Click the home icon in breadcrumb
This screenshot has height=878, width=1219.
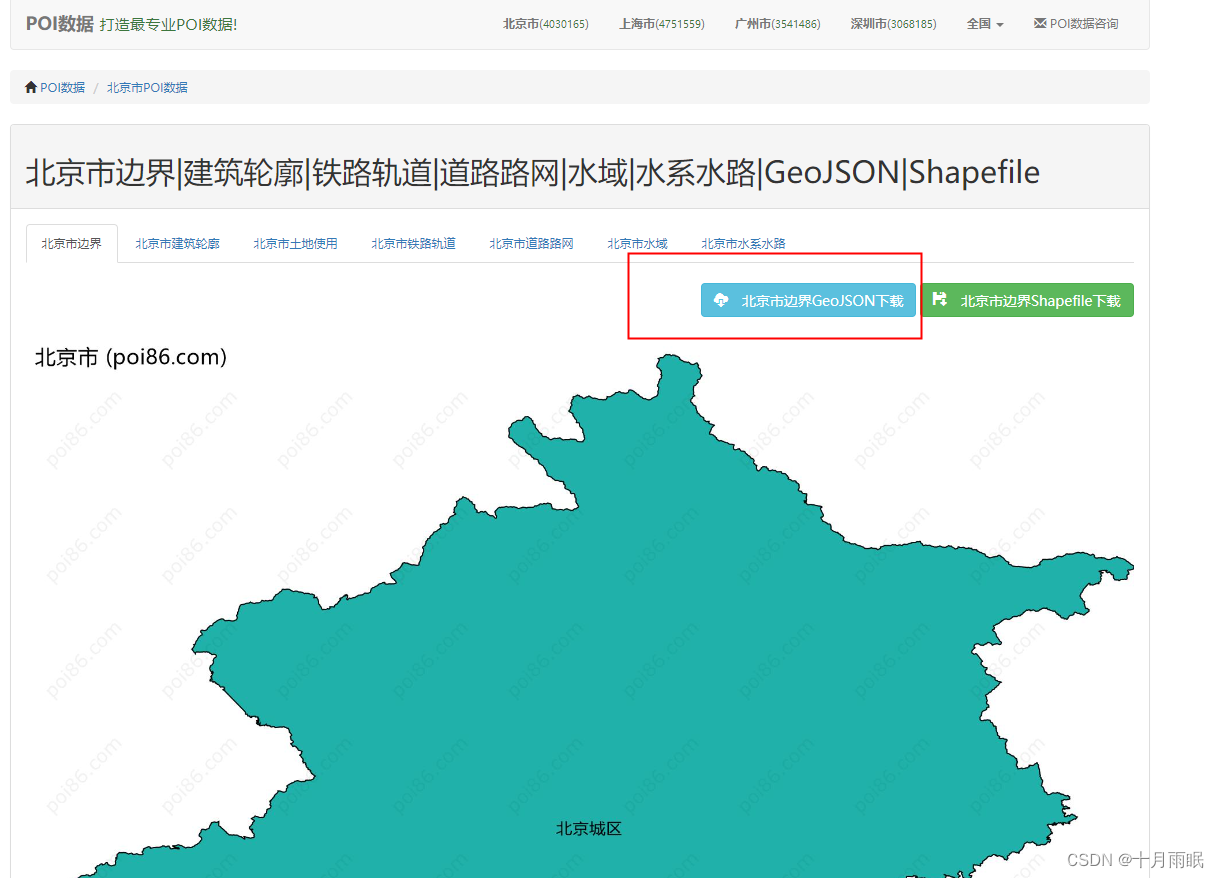pyautogui.click(x=31, y=88)
